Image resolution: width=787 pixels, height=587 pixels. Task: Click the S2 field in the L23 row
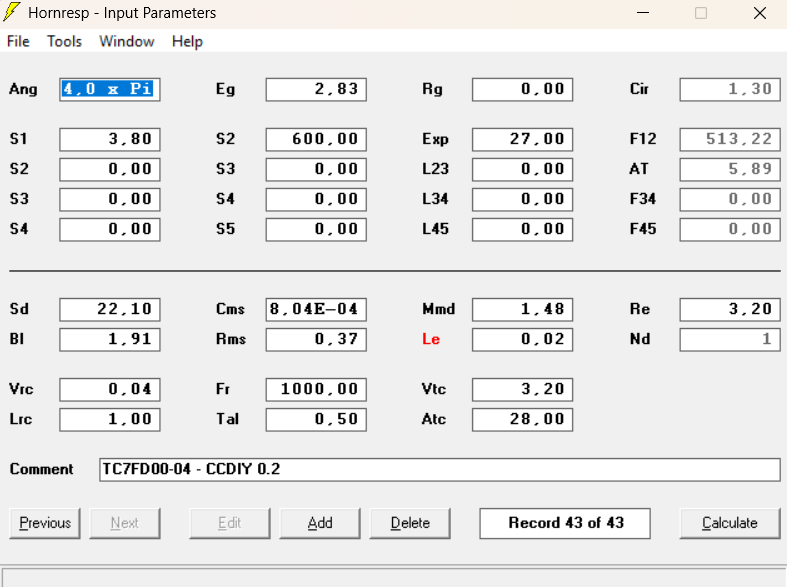[x=110, y=169]
